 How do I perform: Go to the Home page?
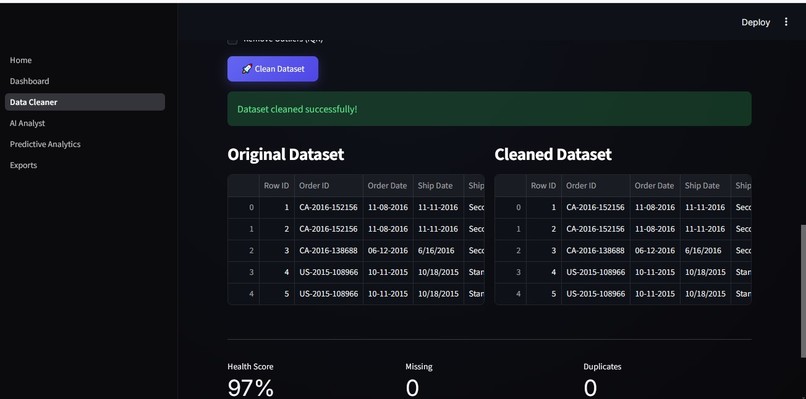[21, 60]
